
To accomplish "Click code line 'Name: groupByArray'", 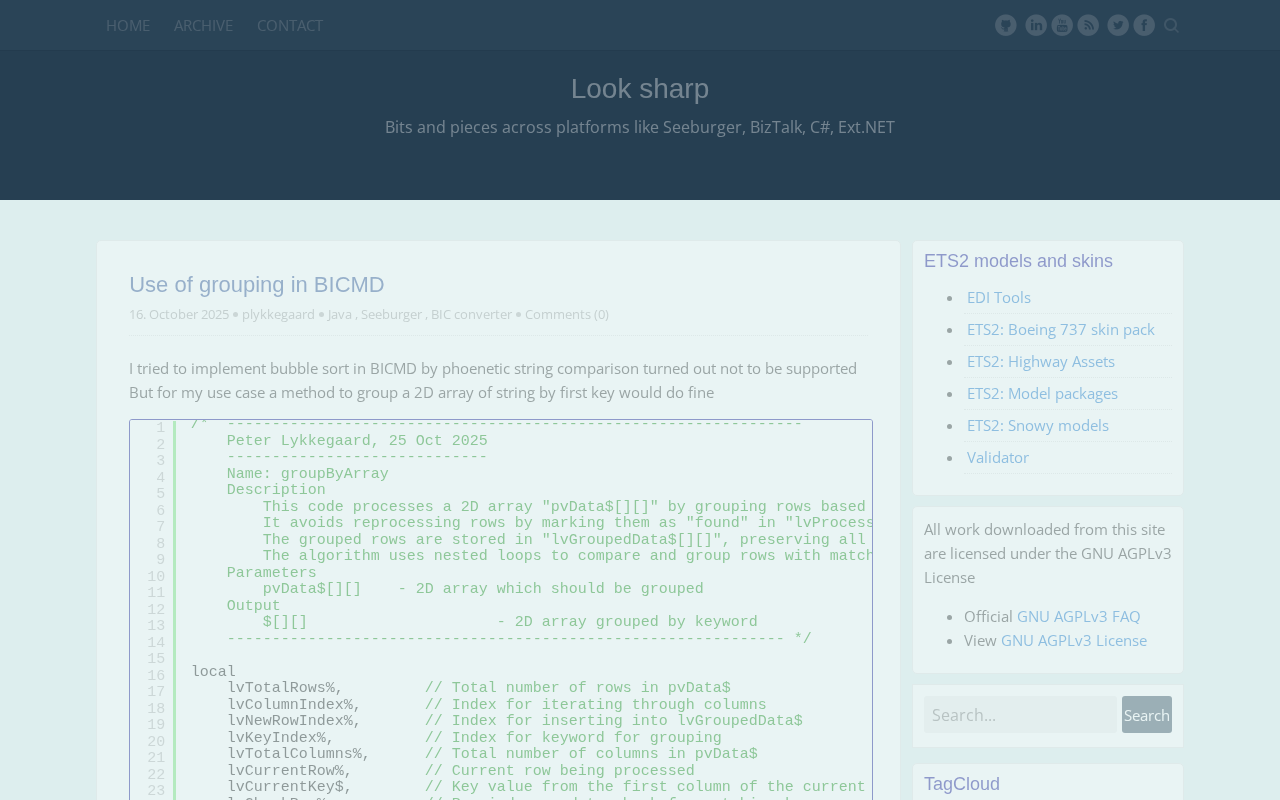I will pos(308,474).
